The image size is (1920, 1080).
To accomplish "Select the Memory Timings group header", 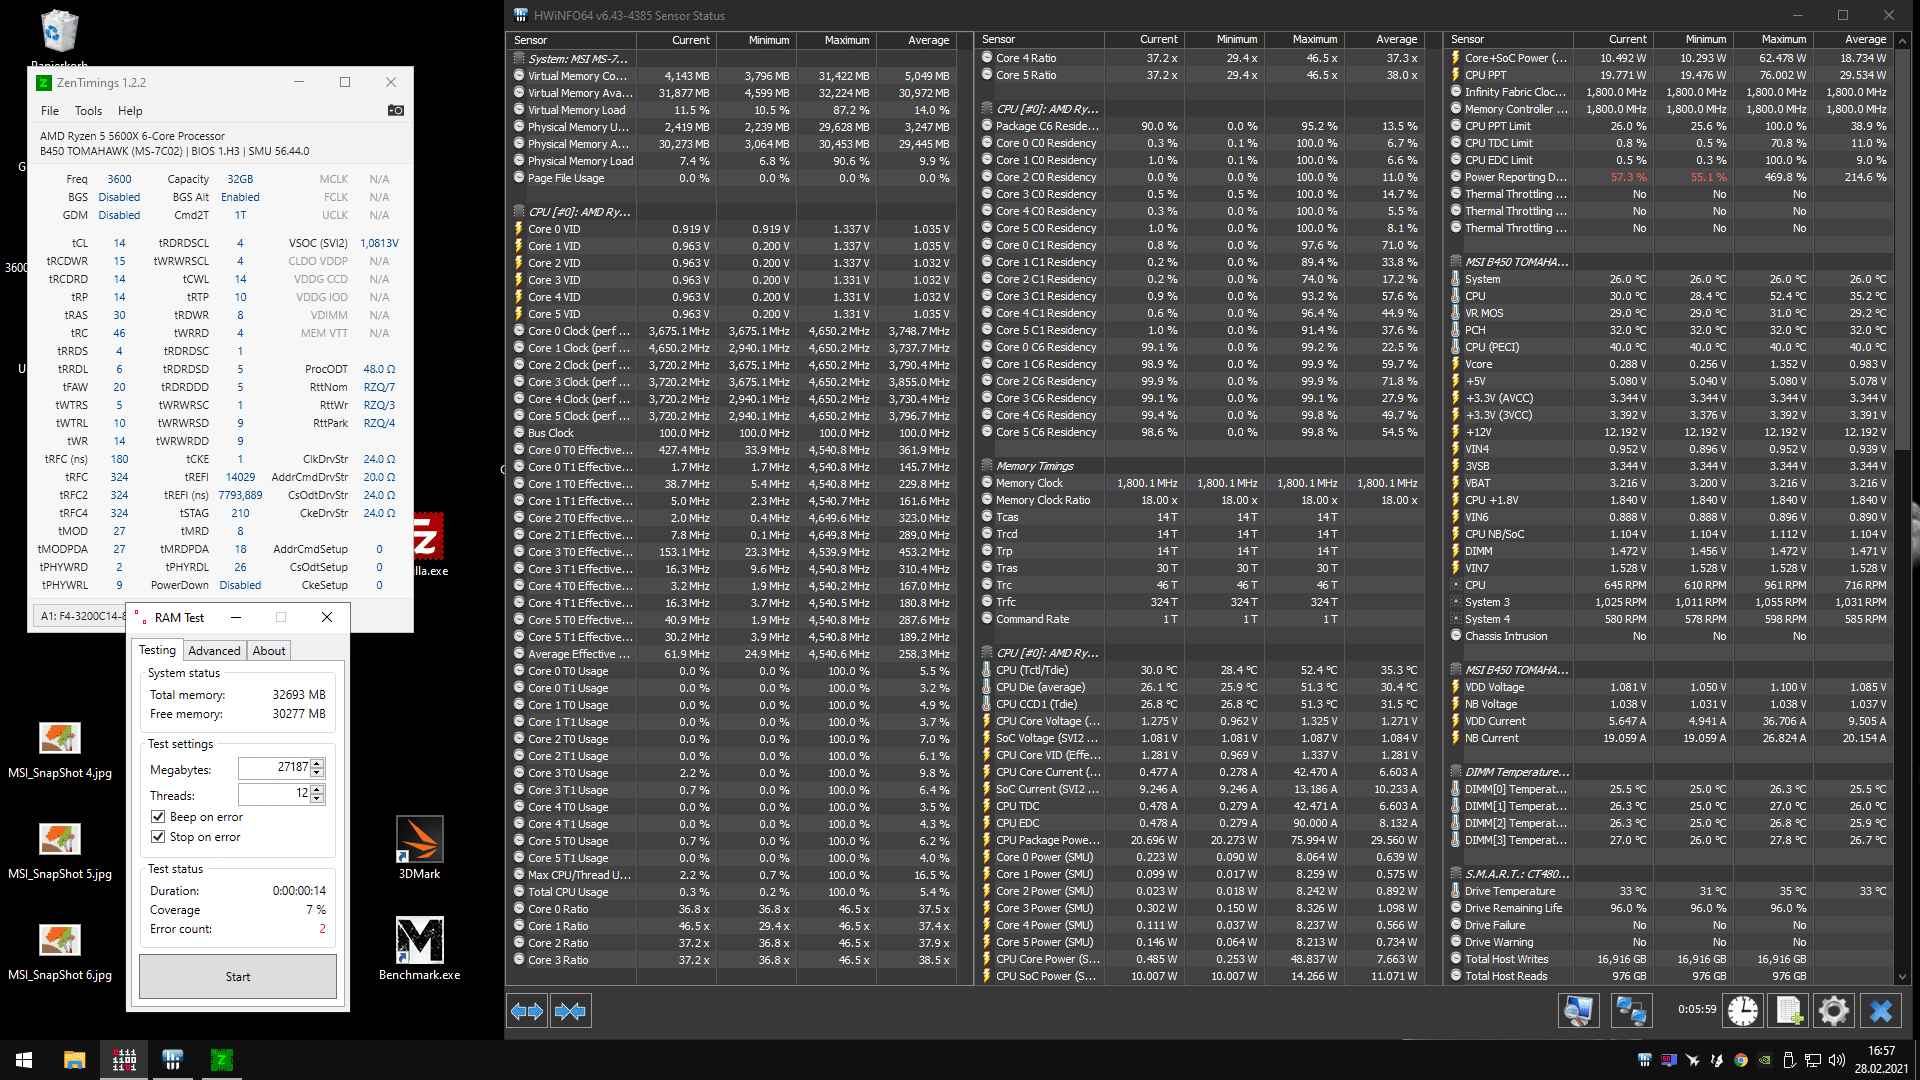I will click(1200, 466).
